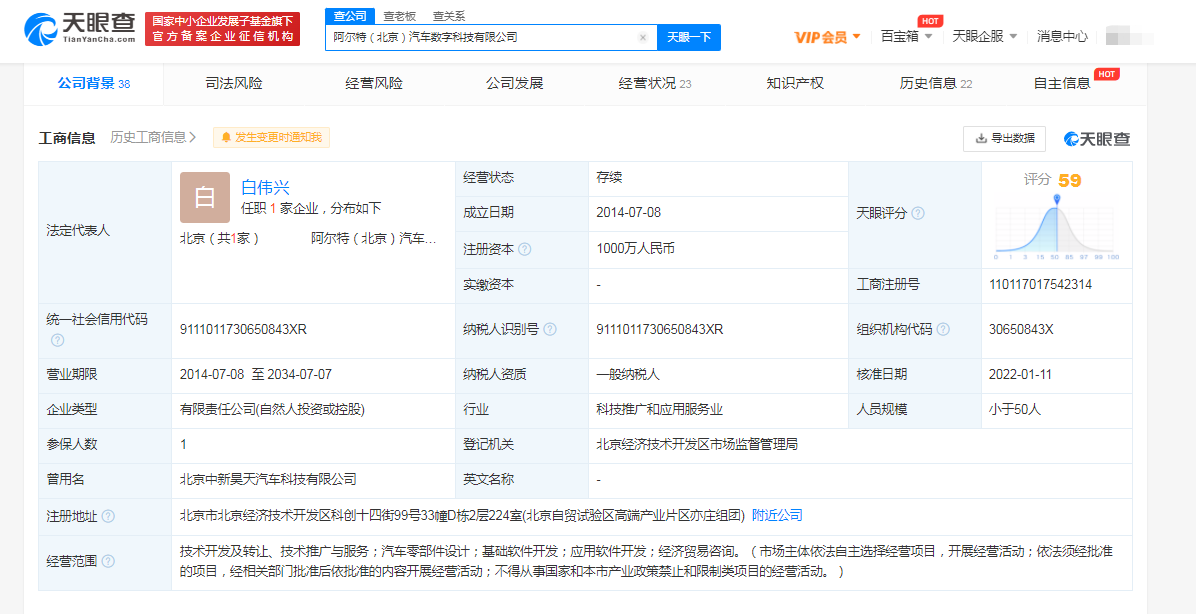Click the registration number 110117017542314
This screenshot has height=614, width=1196.
[1040, 284]
